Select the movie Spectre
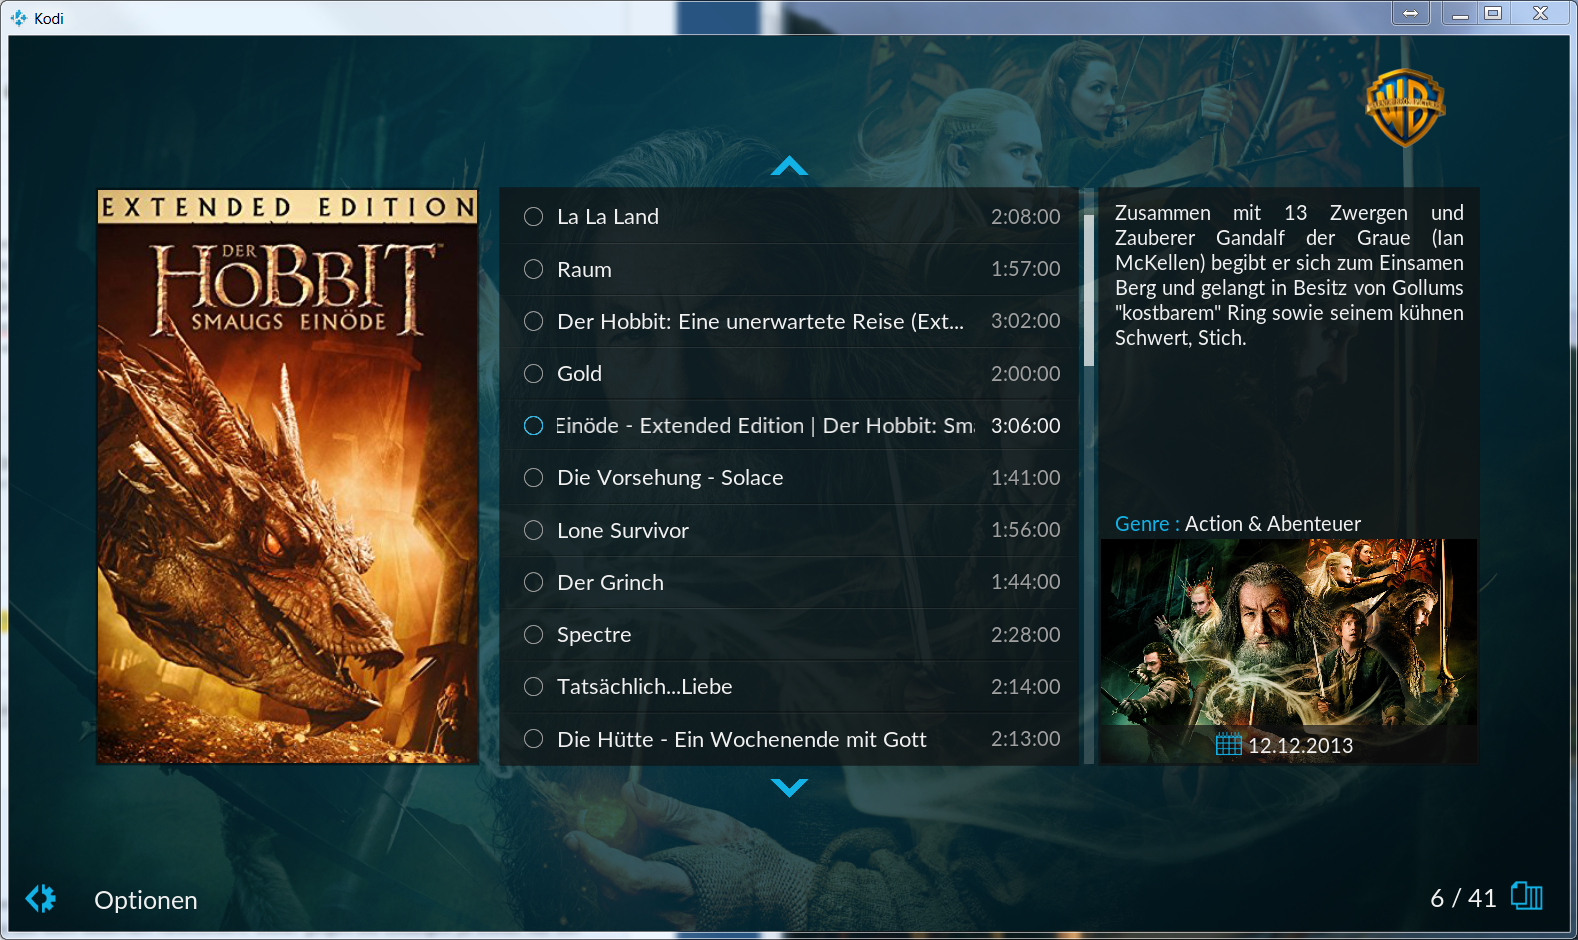Image resolution: width=1578 pixels, height=940 pixels. click(x=789, y=634)
